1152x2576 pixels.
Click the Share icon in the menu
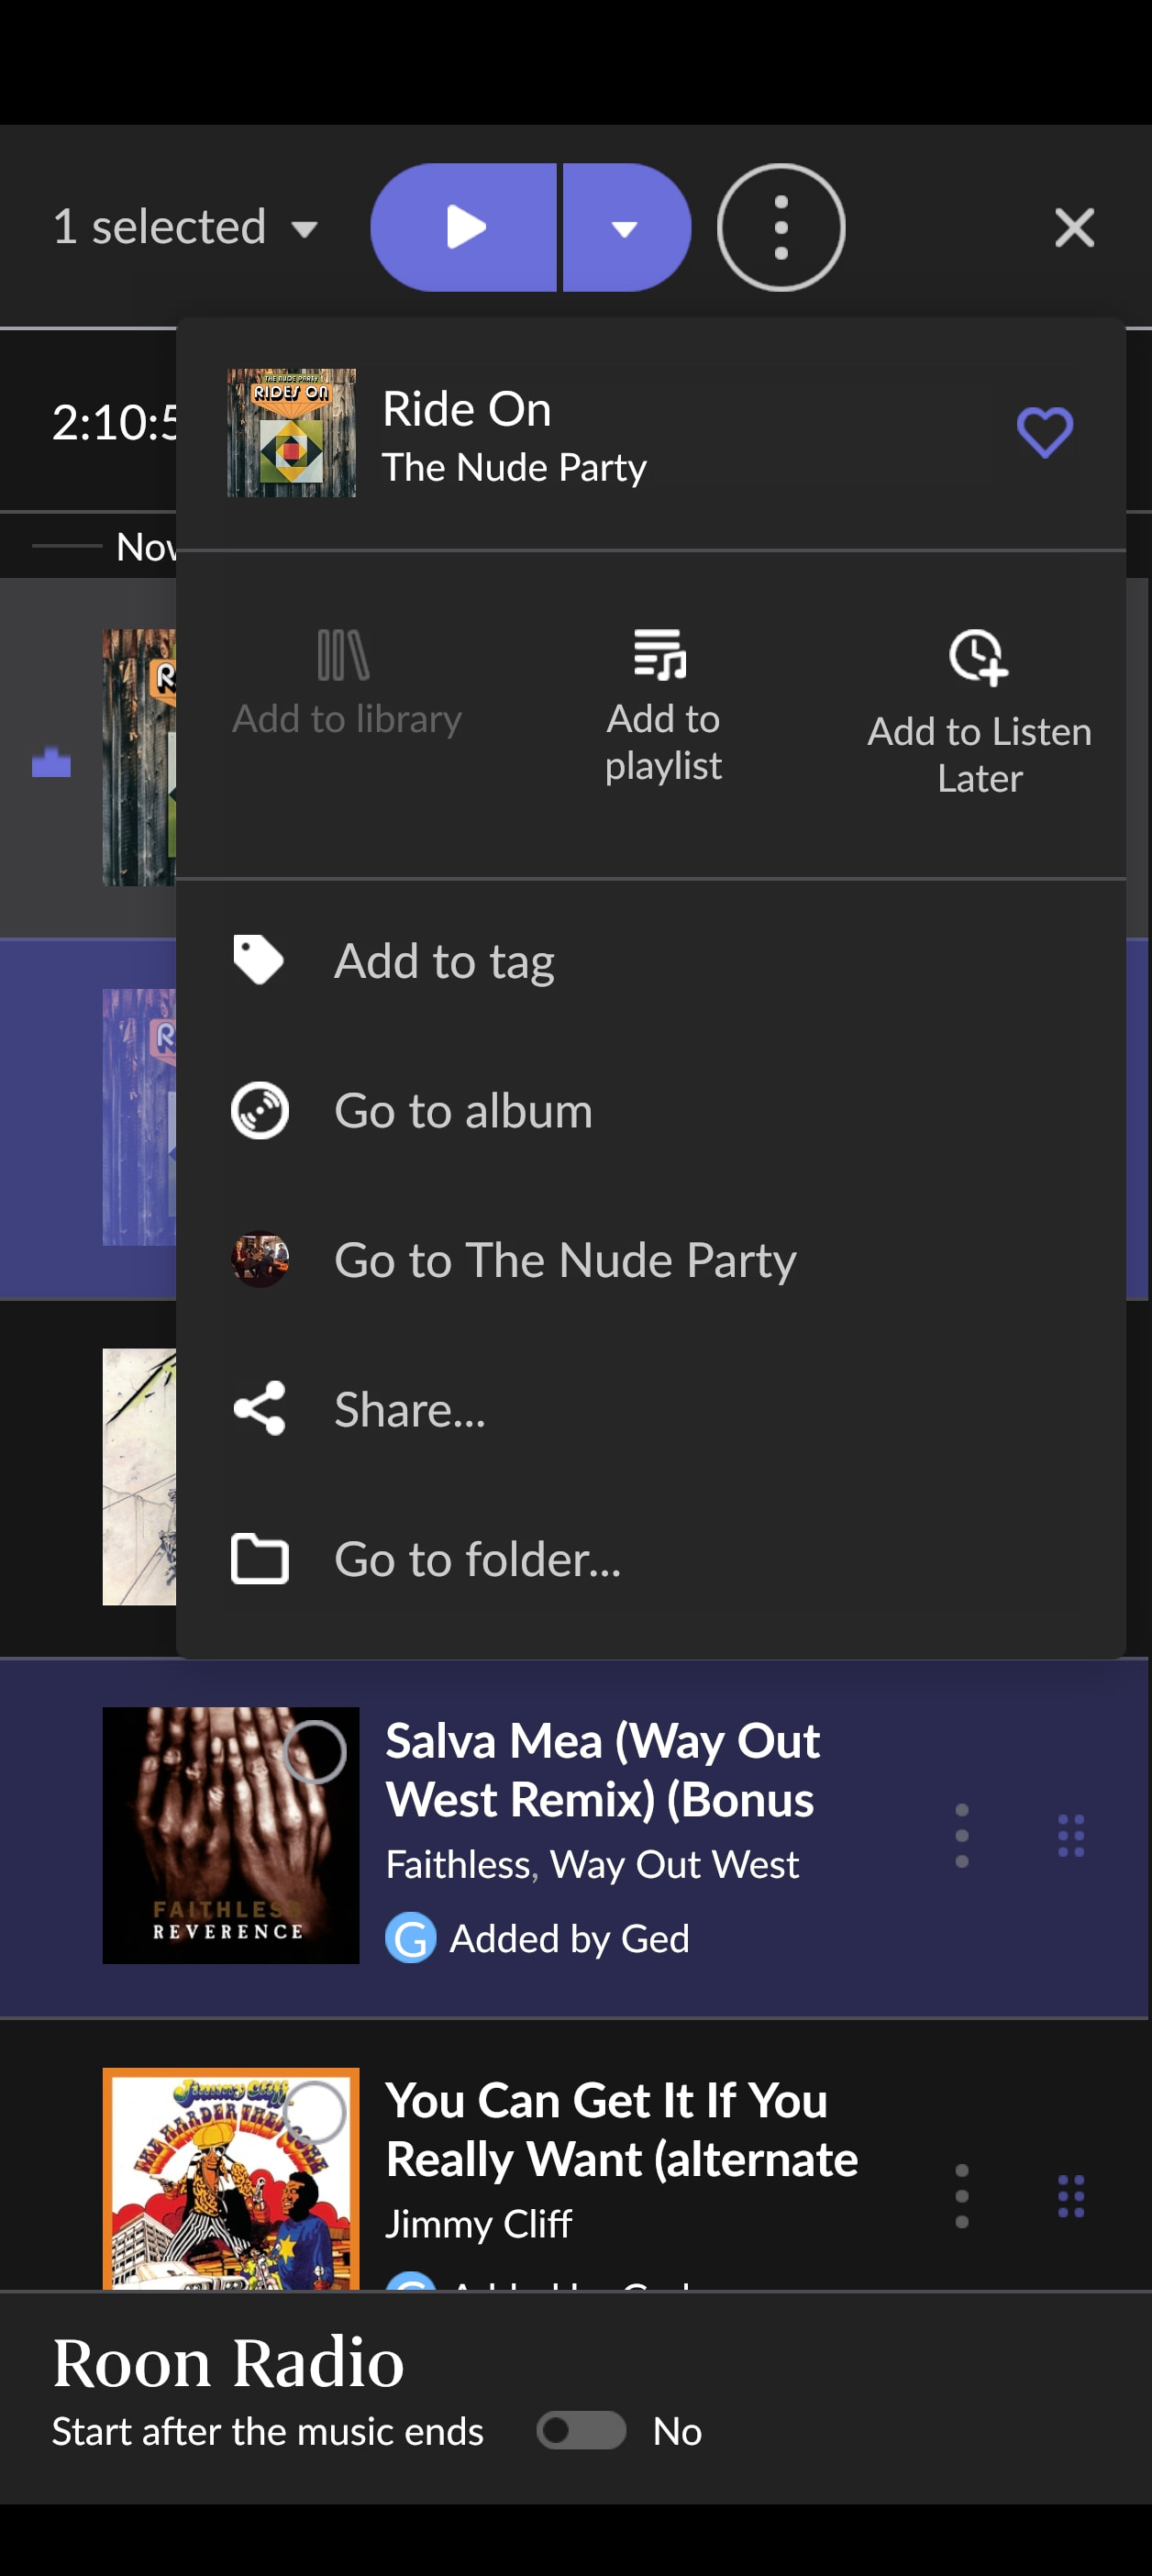260,1409
